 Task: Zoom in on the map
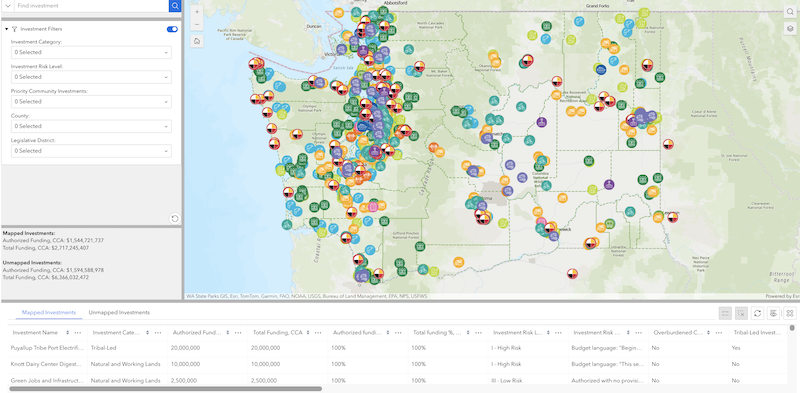pos(197,11)
